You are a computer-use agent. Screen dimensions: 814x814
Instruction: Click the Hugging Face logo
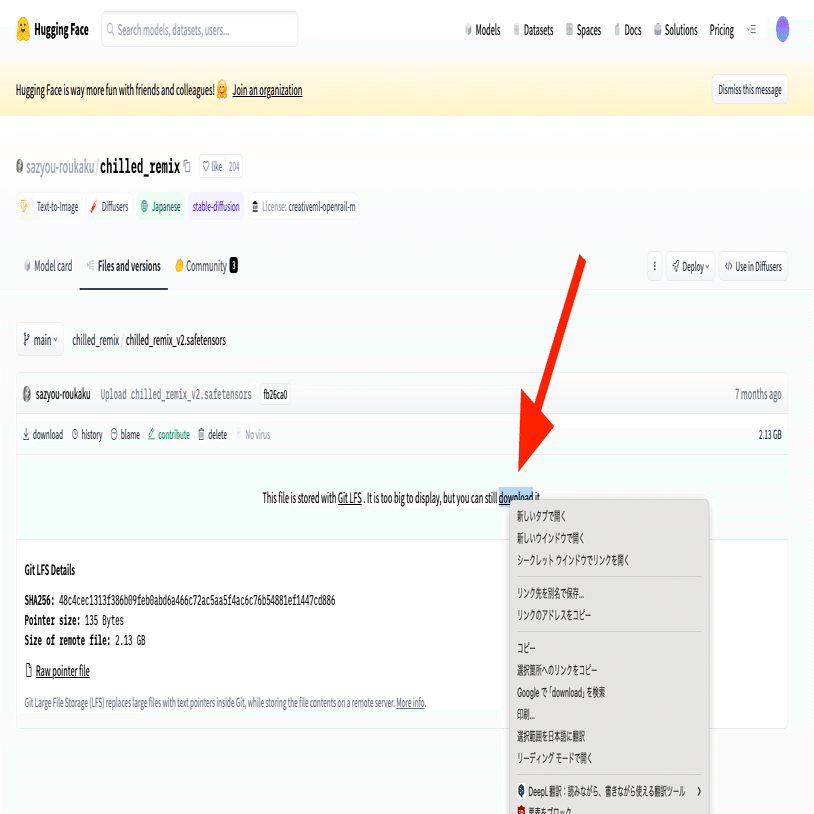(52, 29)
